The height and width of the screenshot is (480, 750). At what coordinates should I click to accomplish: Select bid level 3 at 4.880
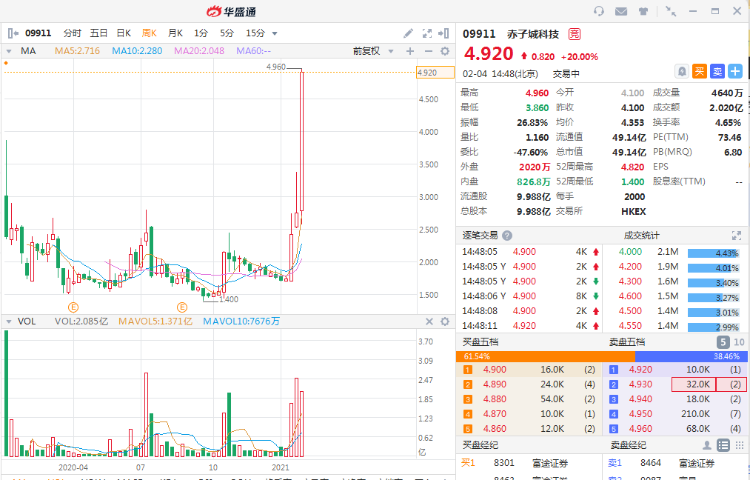click(529, 399)
